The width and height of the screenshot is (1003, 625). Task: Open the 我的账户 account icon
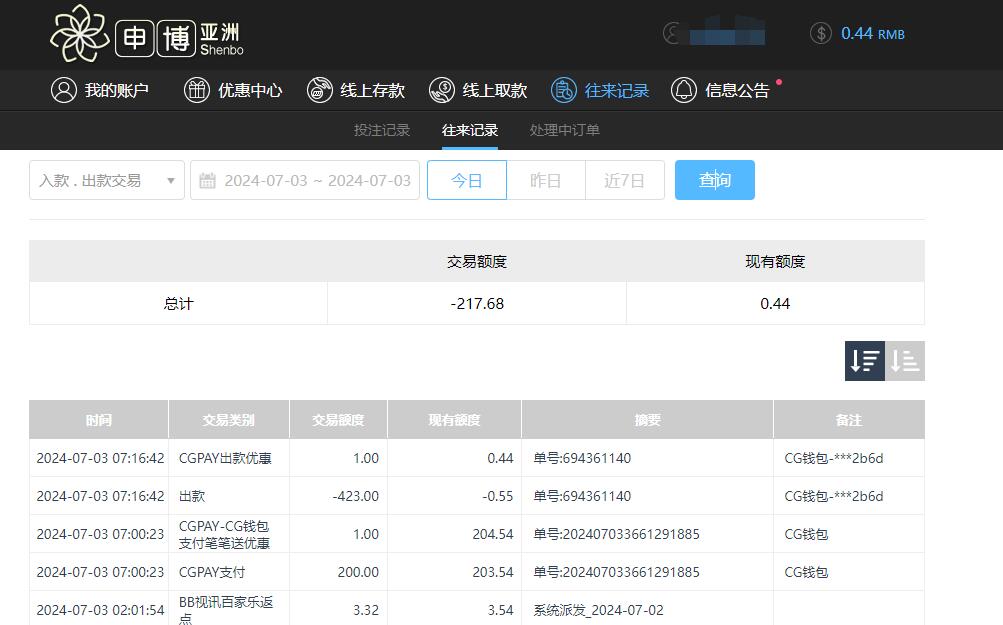pos(64,90)
